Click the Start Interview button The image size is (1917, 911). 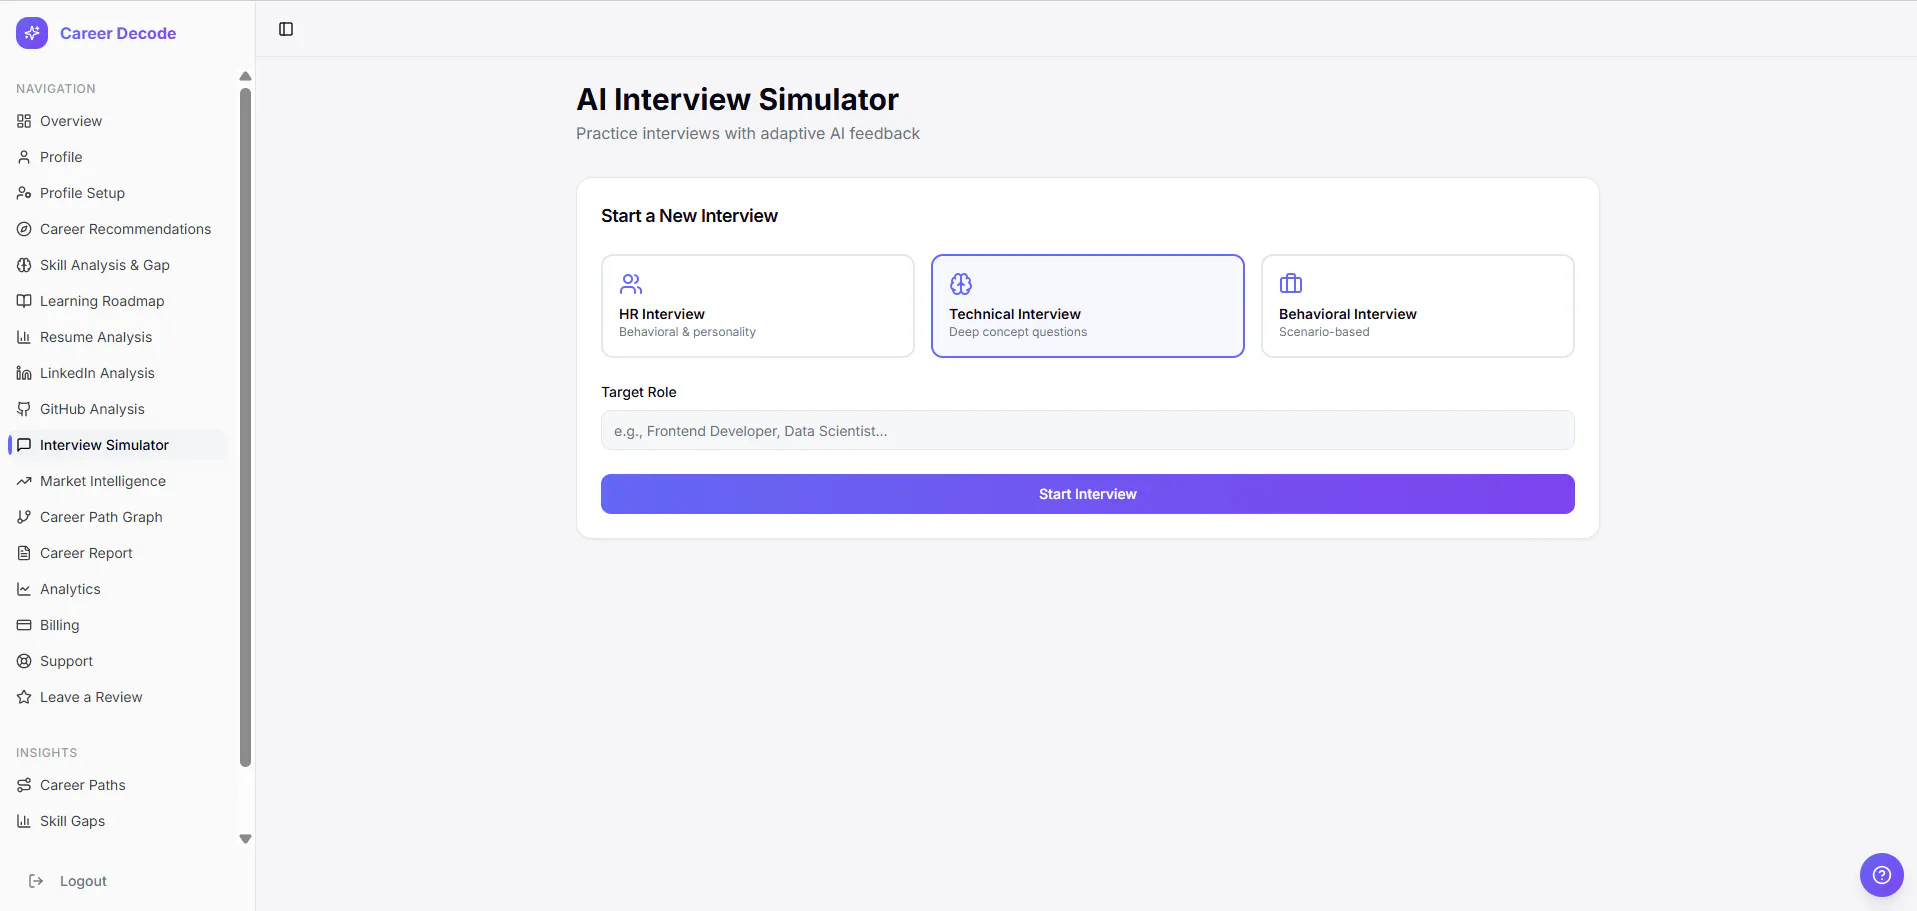coord(1088,494)
